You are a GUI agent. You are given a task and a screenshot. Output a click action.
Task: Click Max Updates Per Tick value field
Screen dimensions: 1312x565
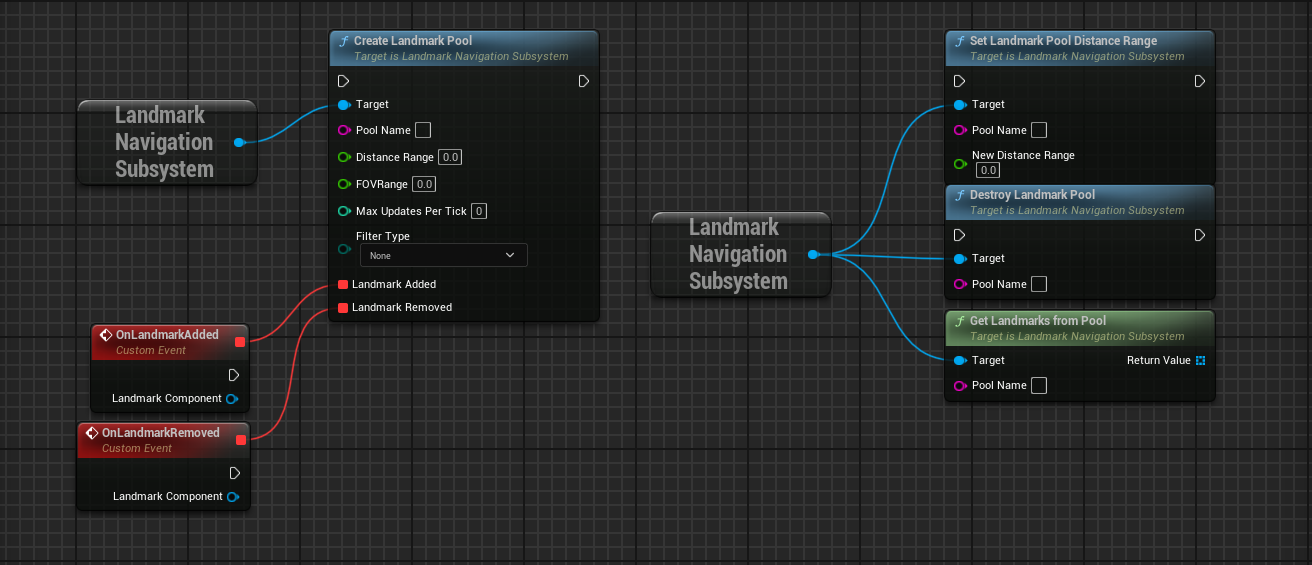point(479,211)
